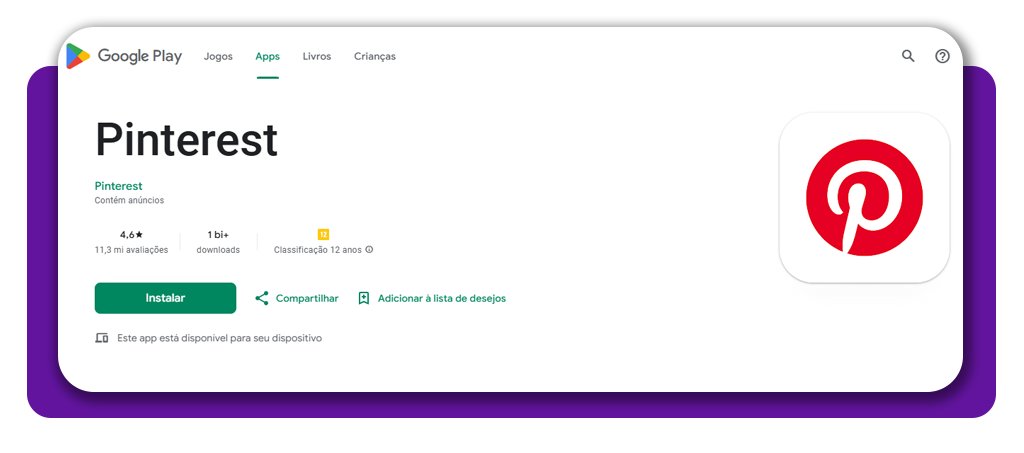Click the device icon beside availability message

(x=101, y=338)
